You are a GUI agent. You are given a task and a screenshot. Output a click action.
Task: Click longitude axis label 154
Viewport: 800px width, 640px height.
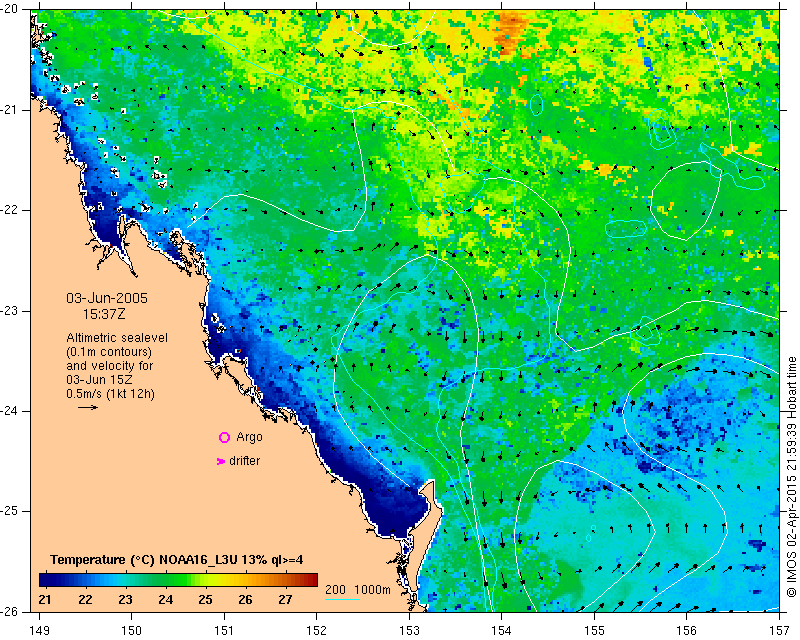502,631
